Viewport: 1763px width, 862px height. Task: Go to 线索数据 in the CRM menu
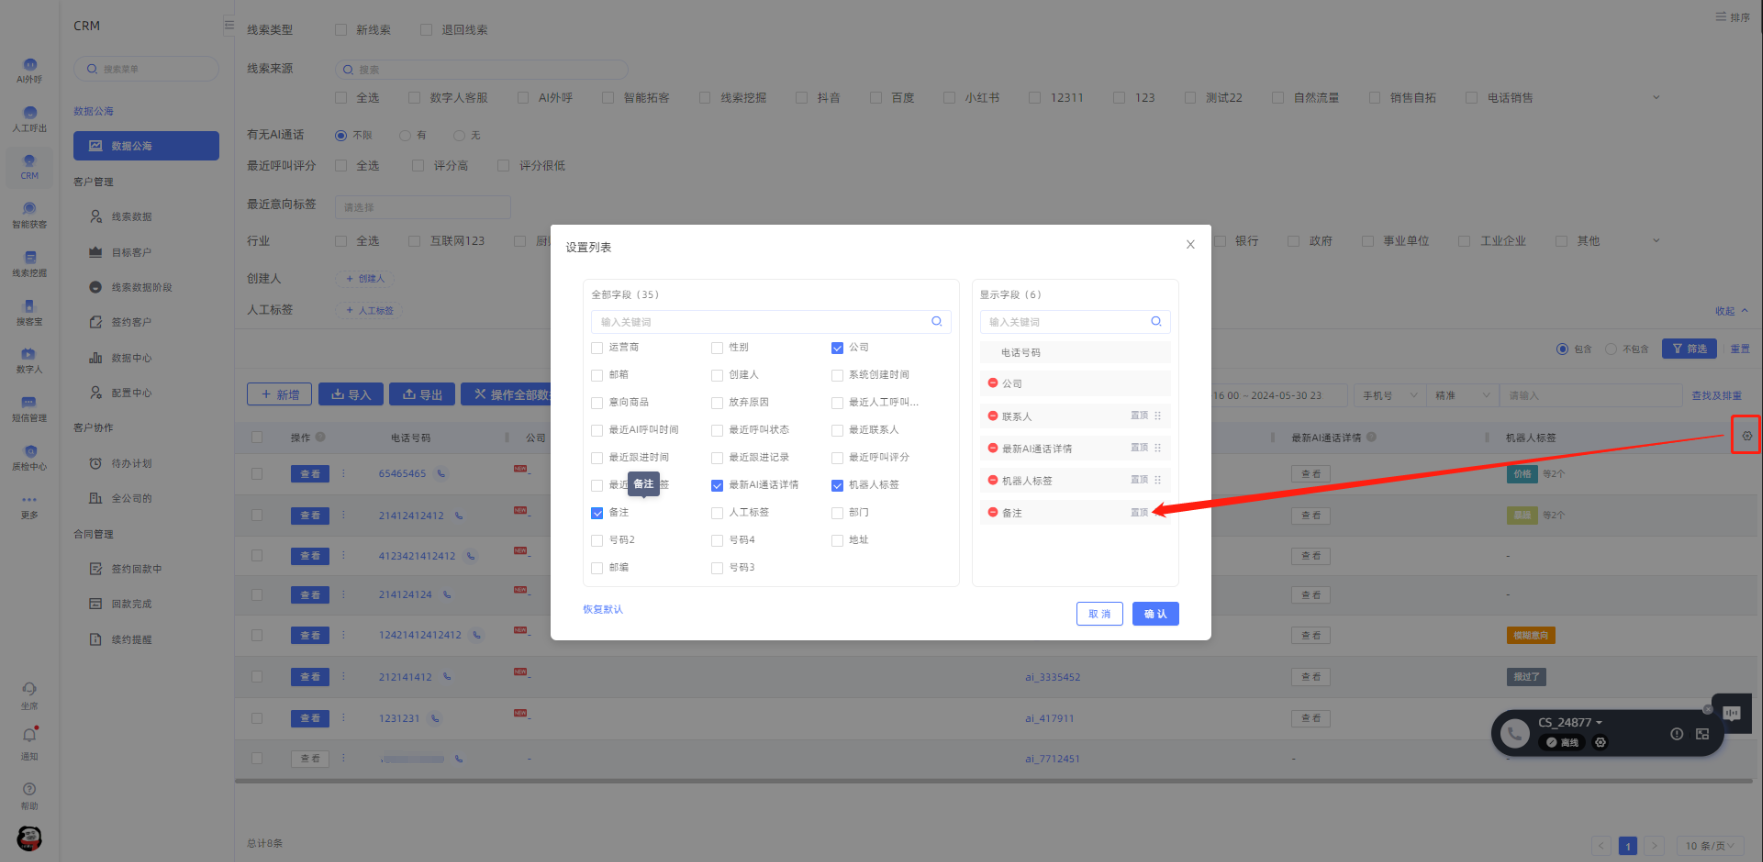point(131,217)
